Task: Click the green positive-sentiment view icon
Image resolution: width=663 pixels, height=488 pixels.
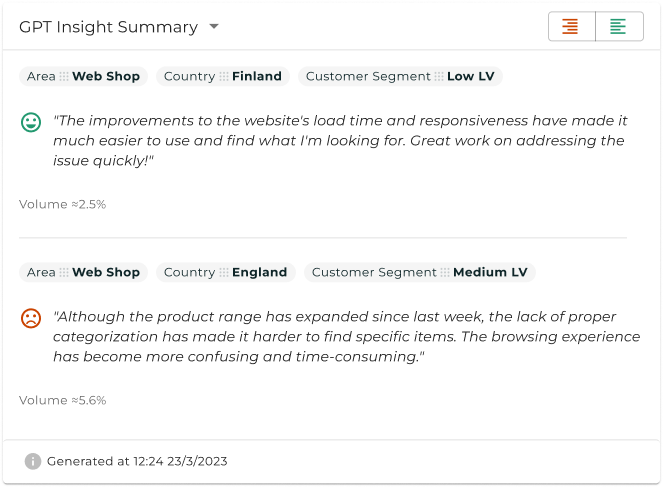Action: pos(619,26)
